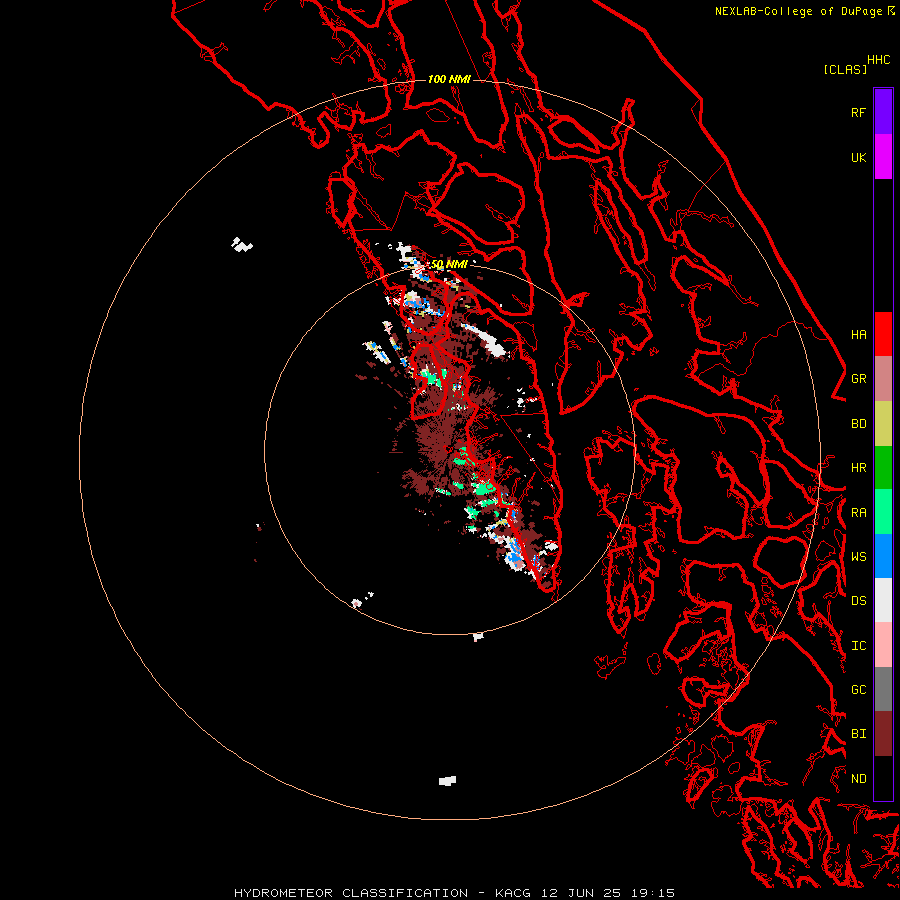
Task: Click the WS legend label
Action: click(x=858, y=556)
